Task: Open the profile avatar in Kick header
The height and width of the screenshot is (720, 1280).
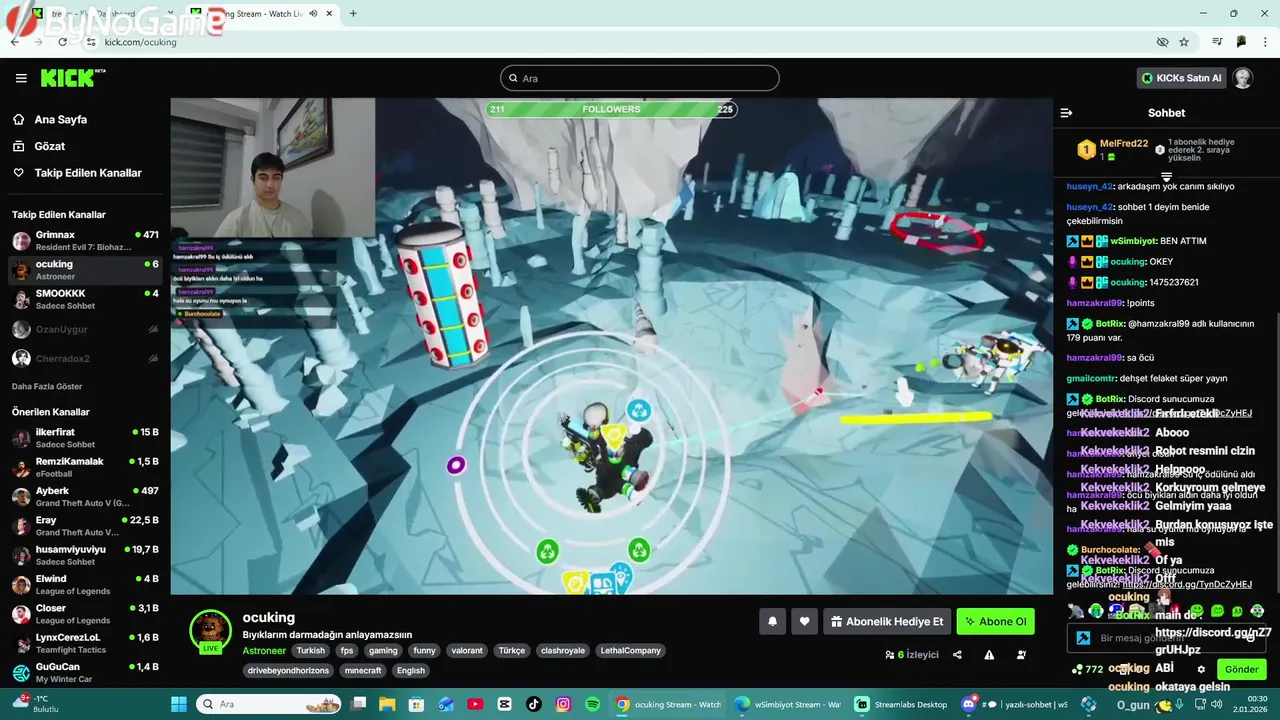Action: click(1243, 78)
